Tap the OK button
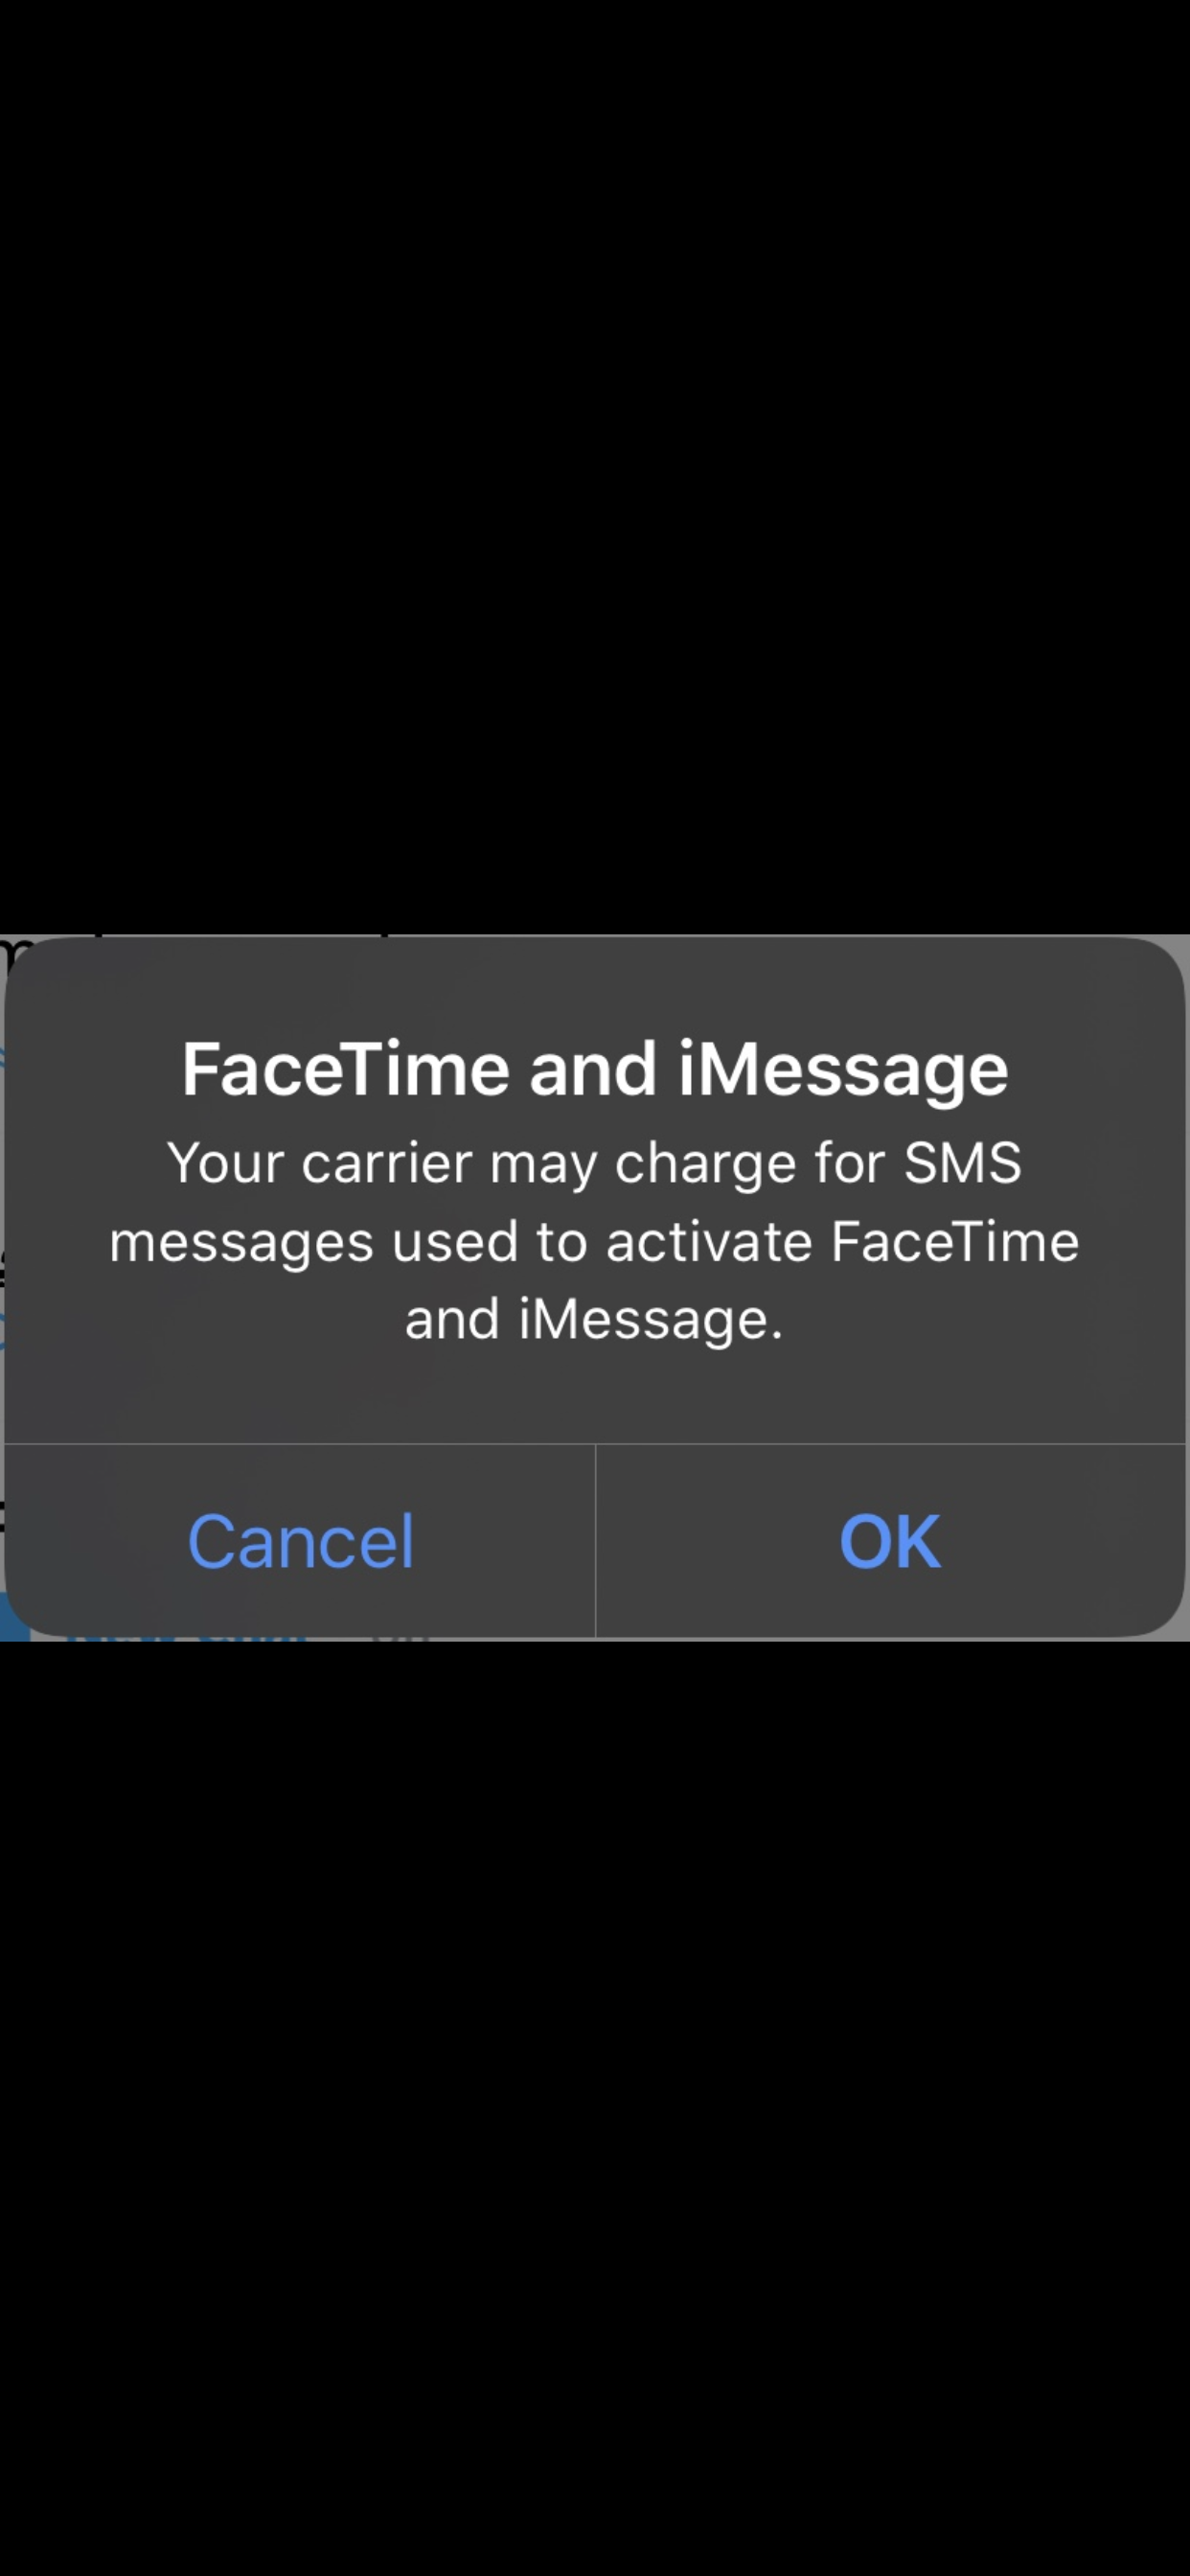1190x2576 pixels. click(890, 1541)
